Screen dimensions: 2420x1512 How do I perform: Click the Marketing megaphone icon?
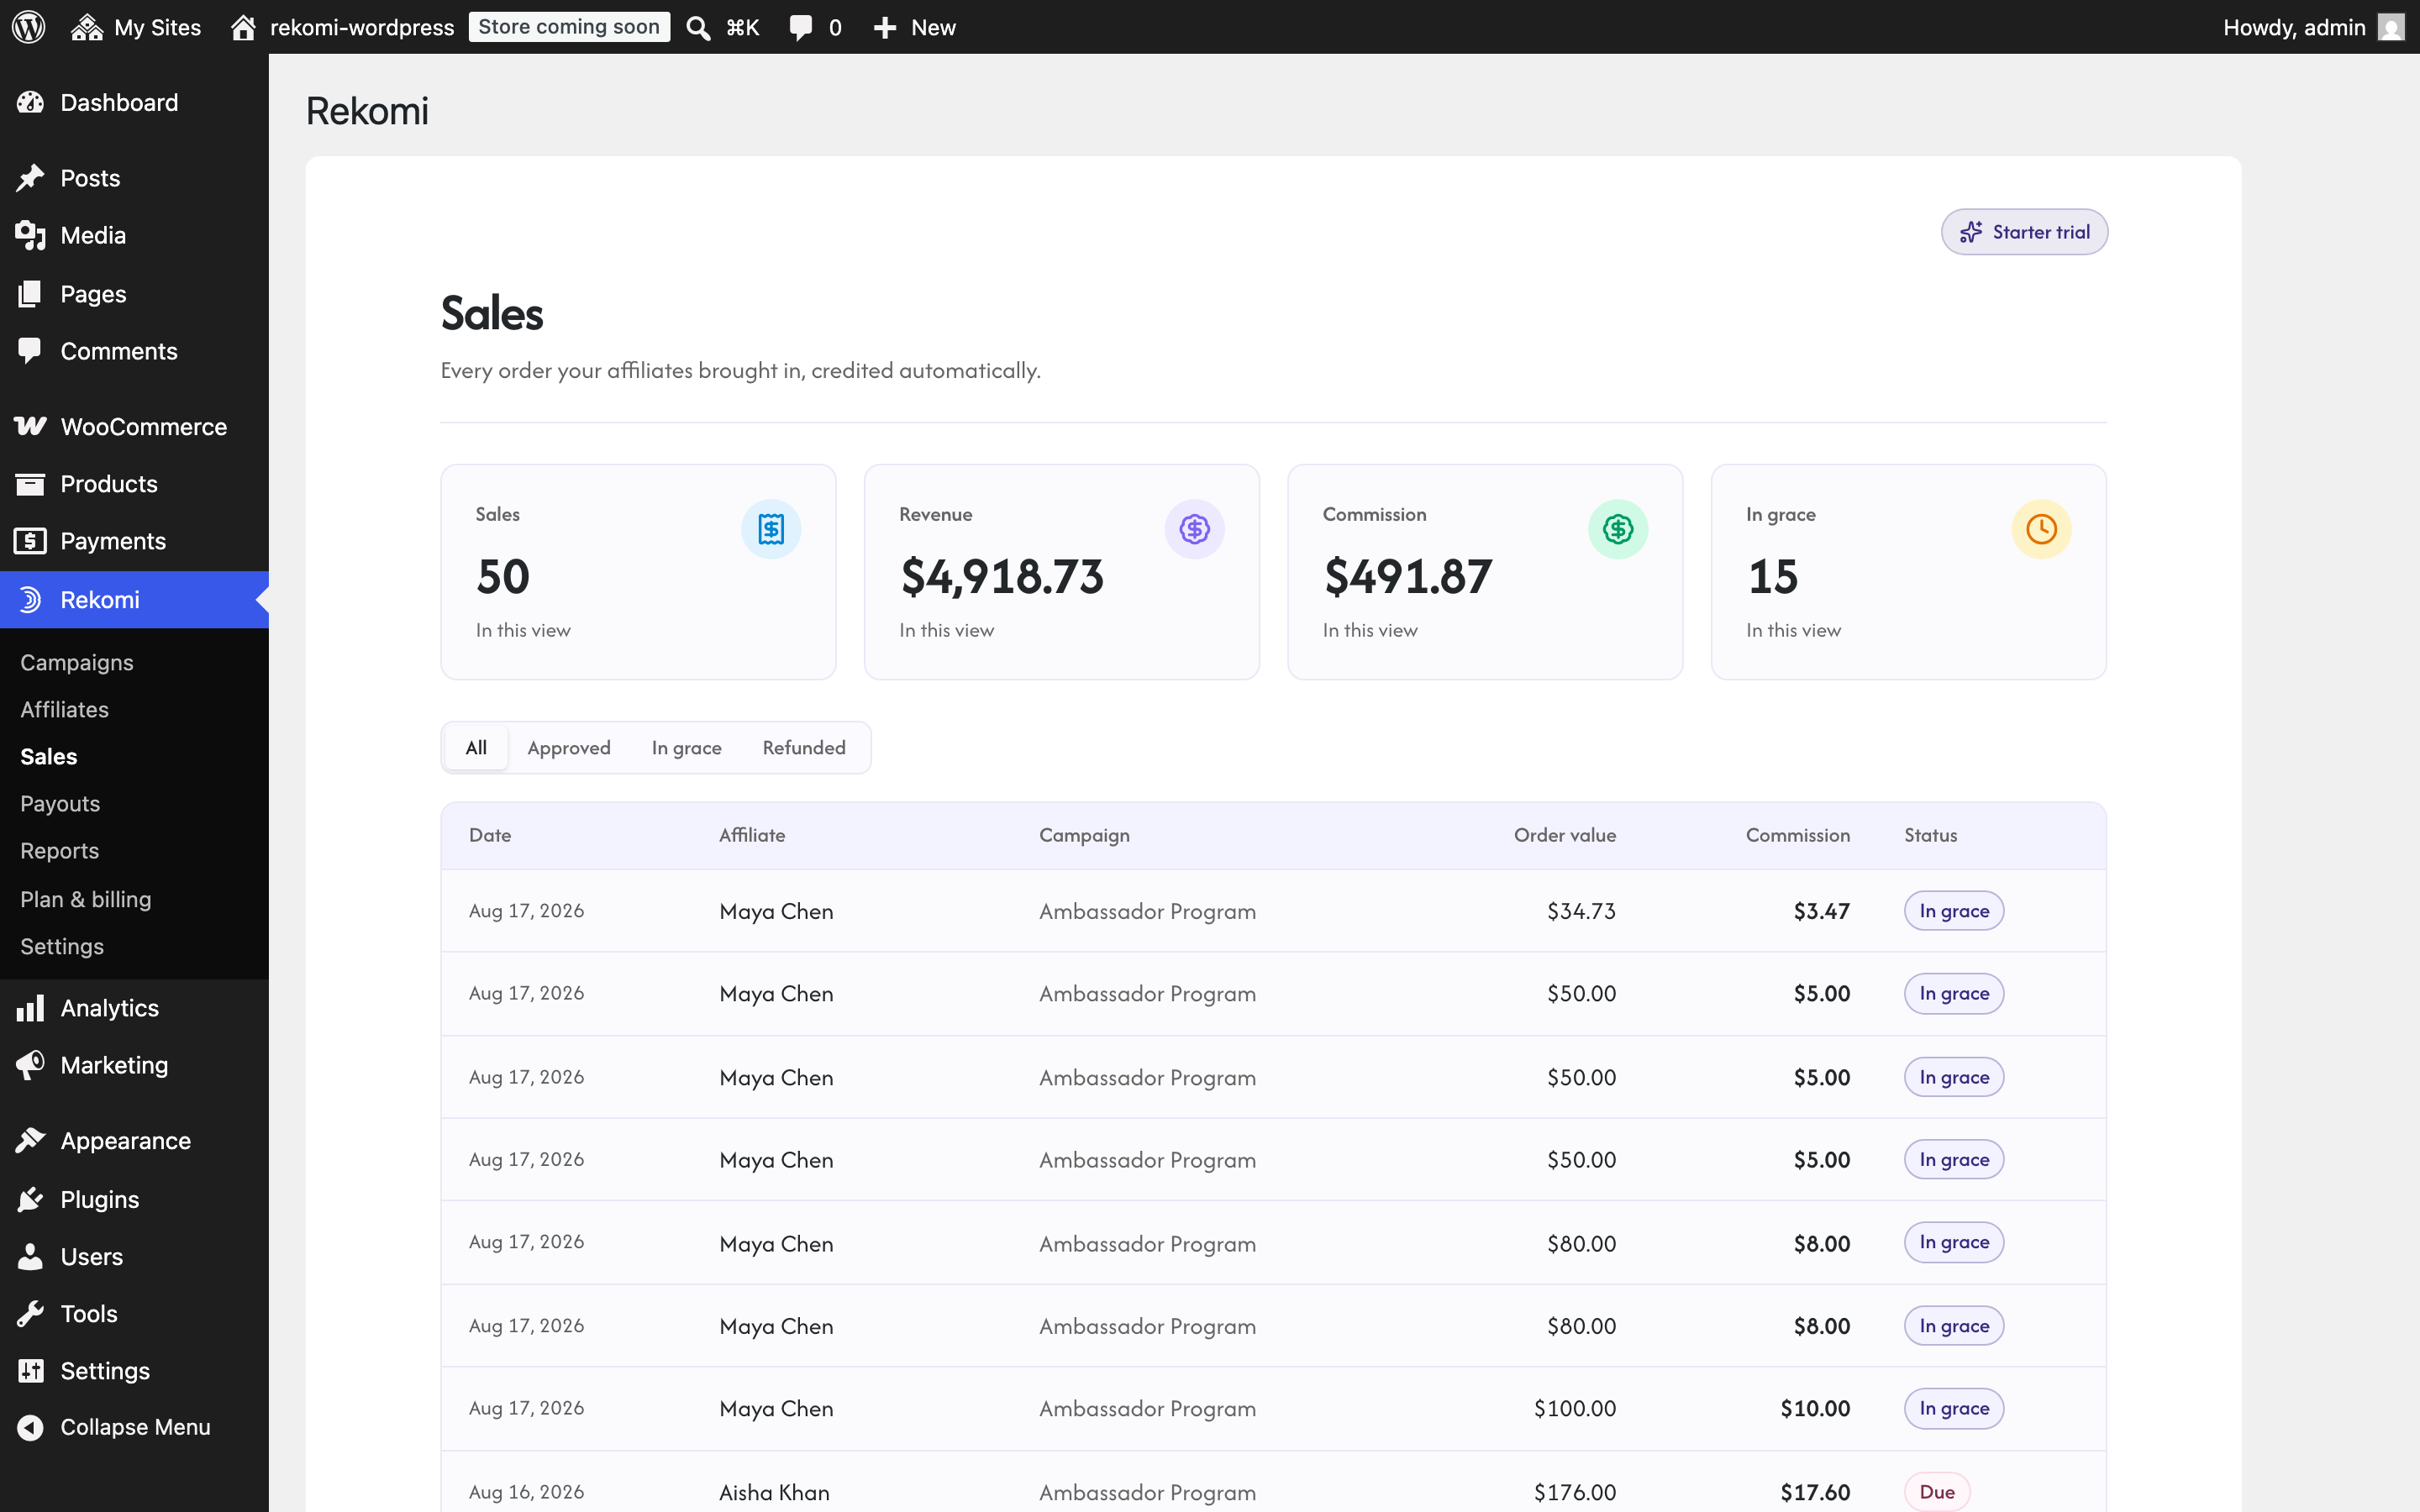coord(30,1064)
